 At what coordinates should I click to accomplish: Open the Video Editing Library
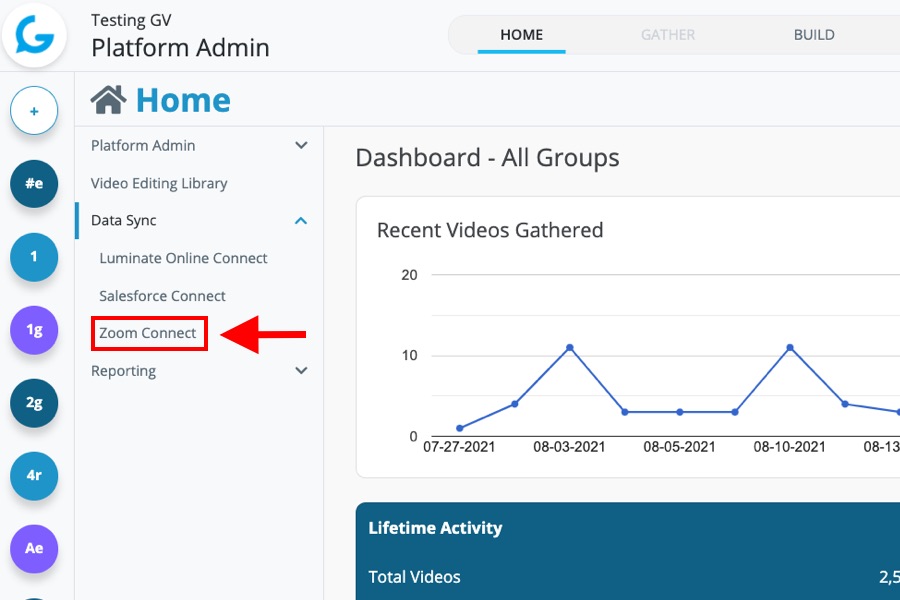point(159,183)
